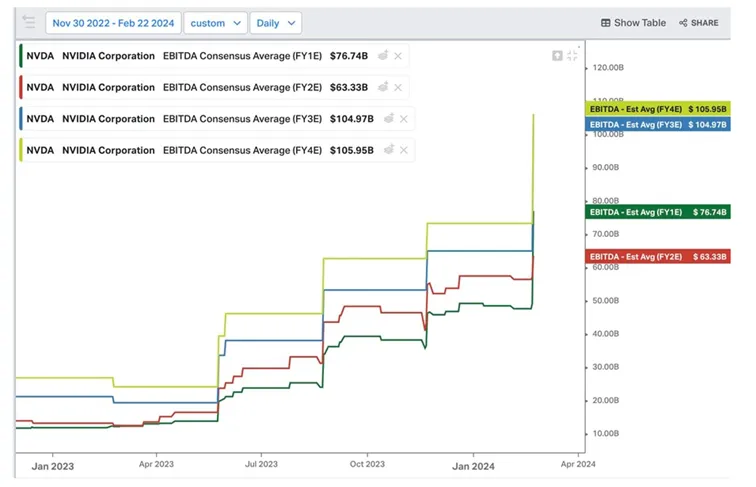The width and height of the screenshot is (756, 487).
Task: Collapse the chart fullscreen view icon
Action: click(x=572, y=55)
